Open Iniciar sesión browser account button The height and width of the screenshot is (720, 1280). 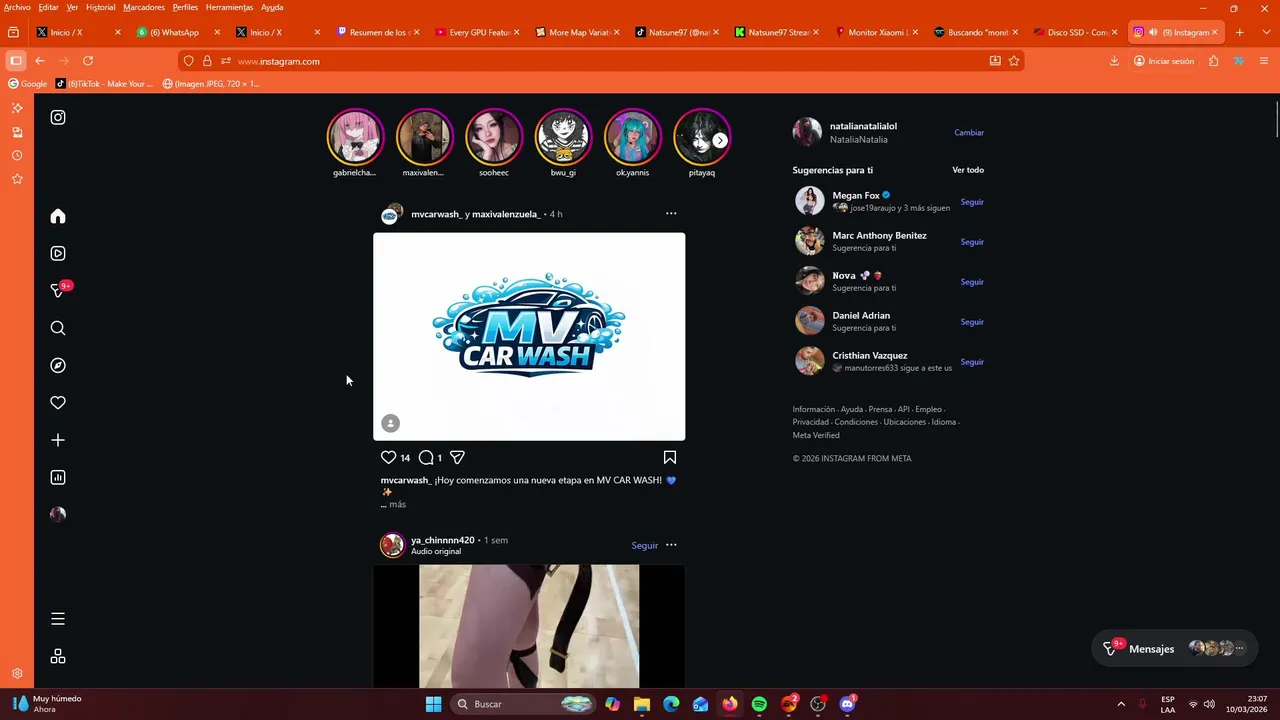pyautogui.click(x=1164, y=61)
